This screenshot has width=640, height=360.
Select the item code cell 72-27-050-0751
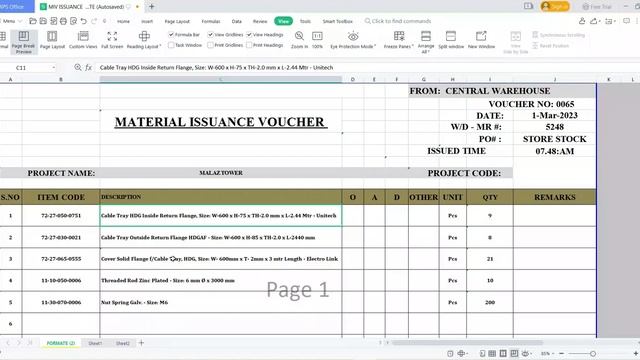click(61, 216)
